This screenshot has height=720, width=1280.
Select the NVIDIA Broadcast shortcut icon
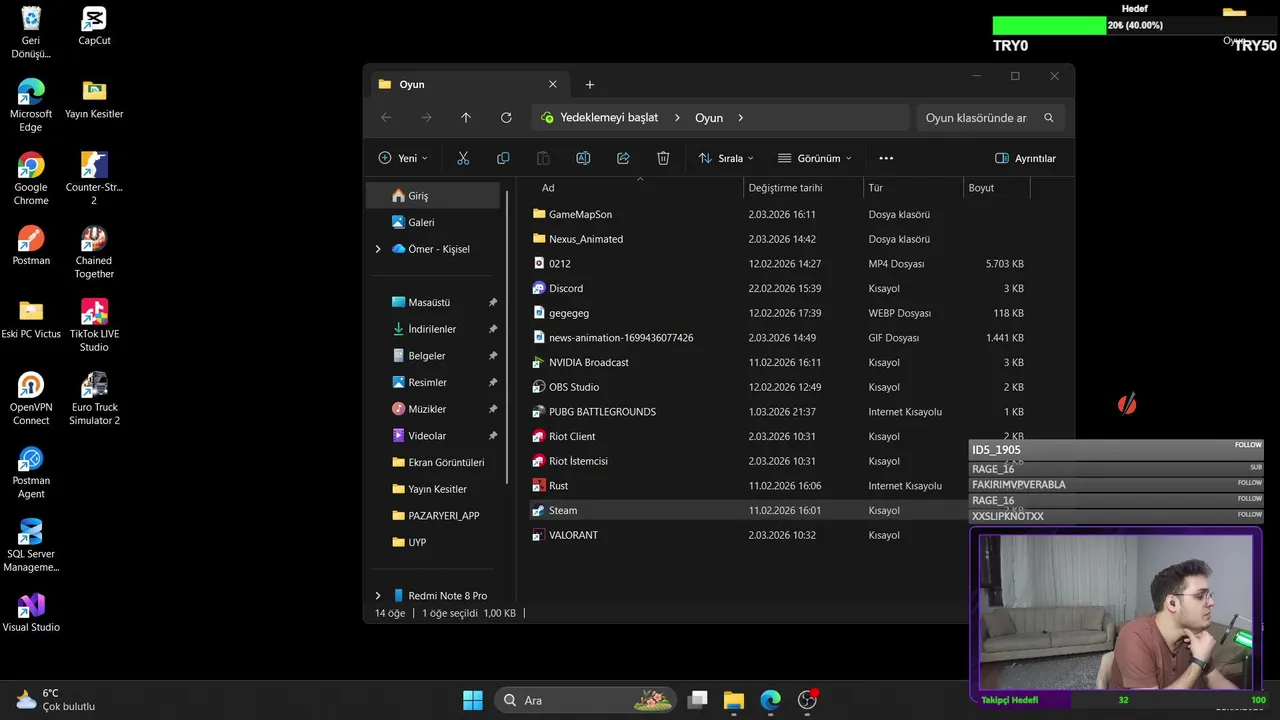539,362
